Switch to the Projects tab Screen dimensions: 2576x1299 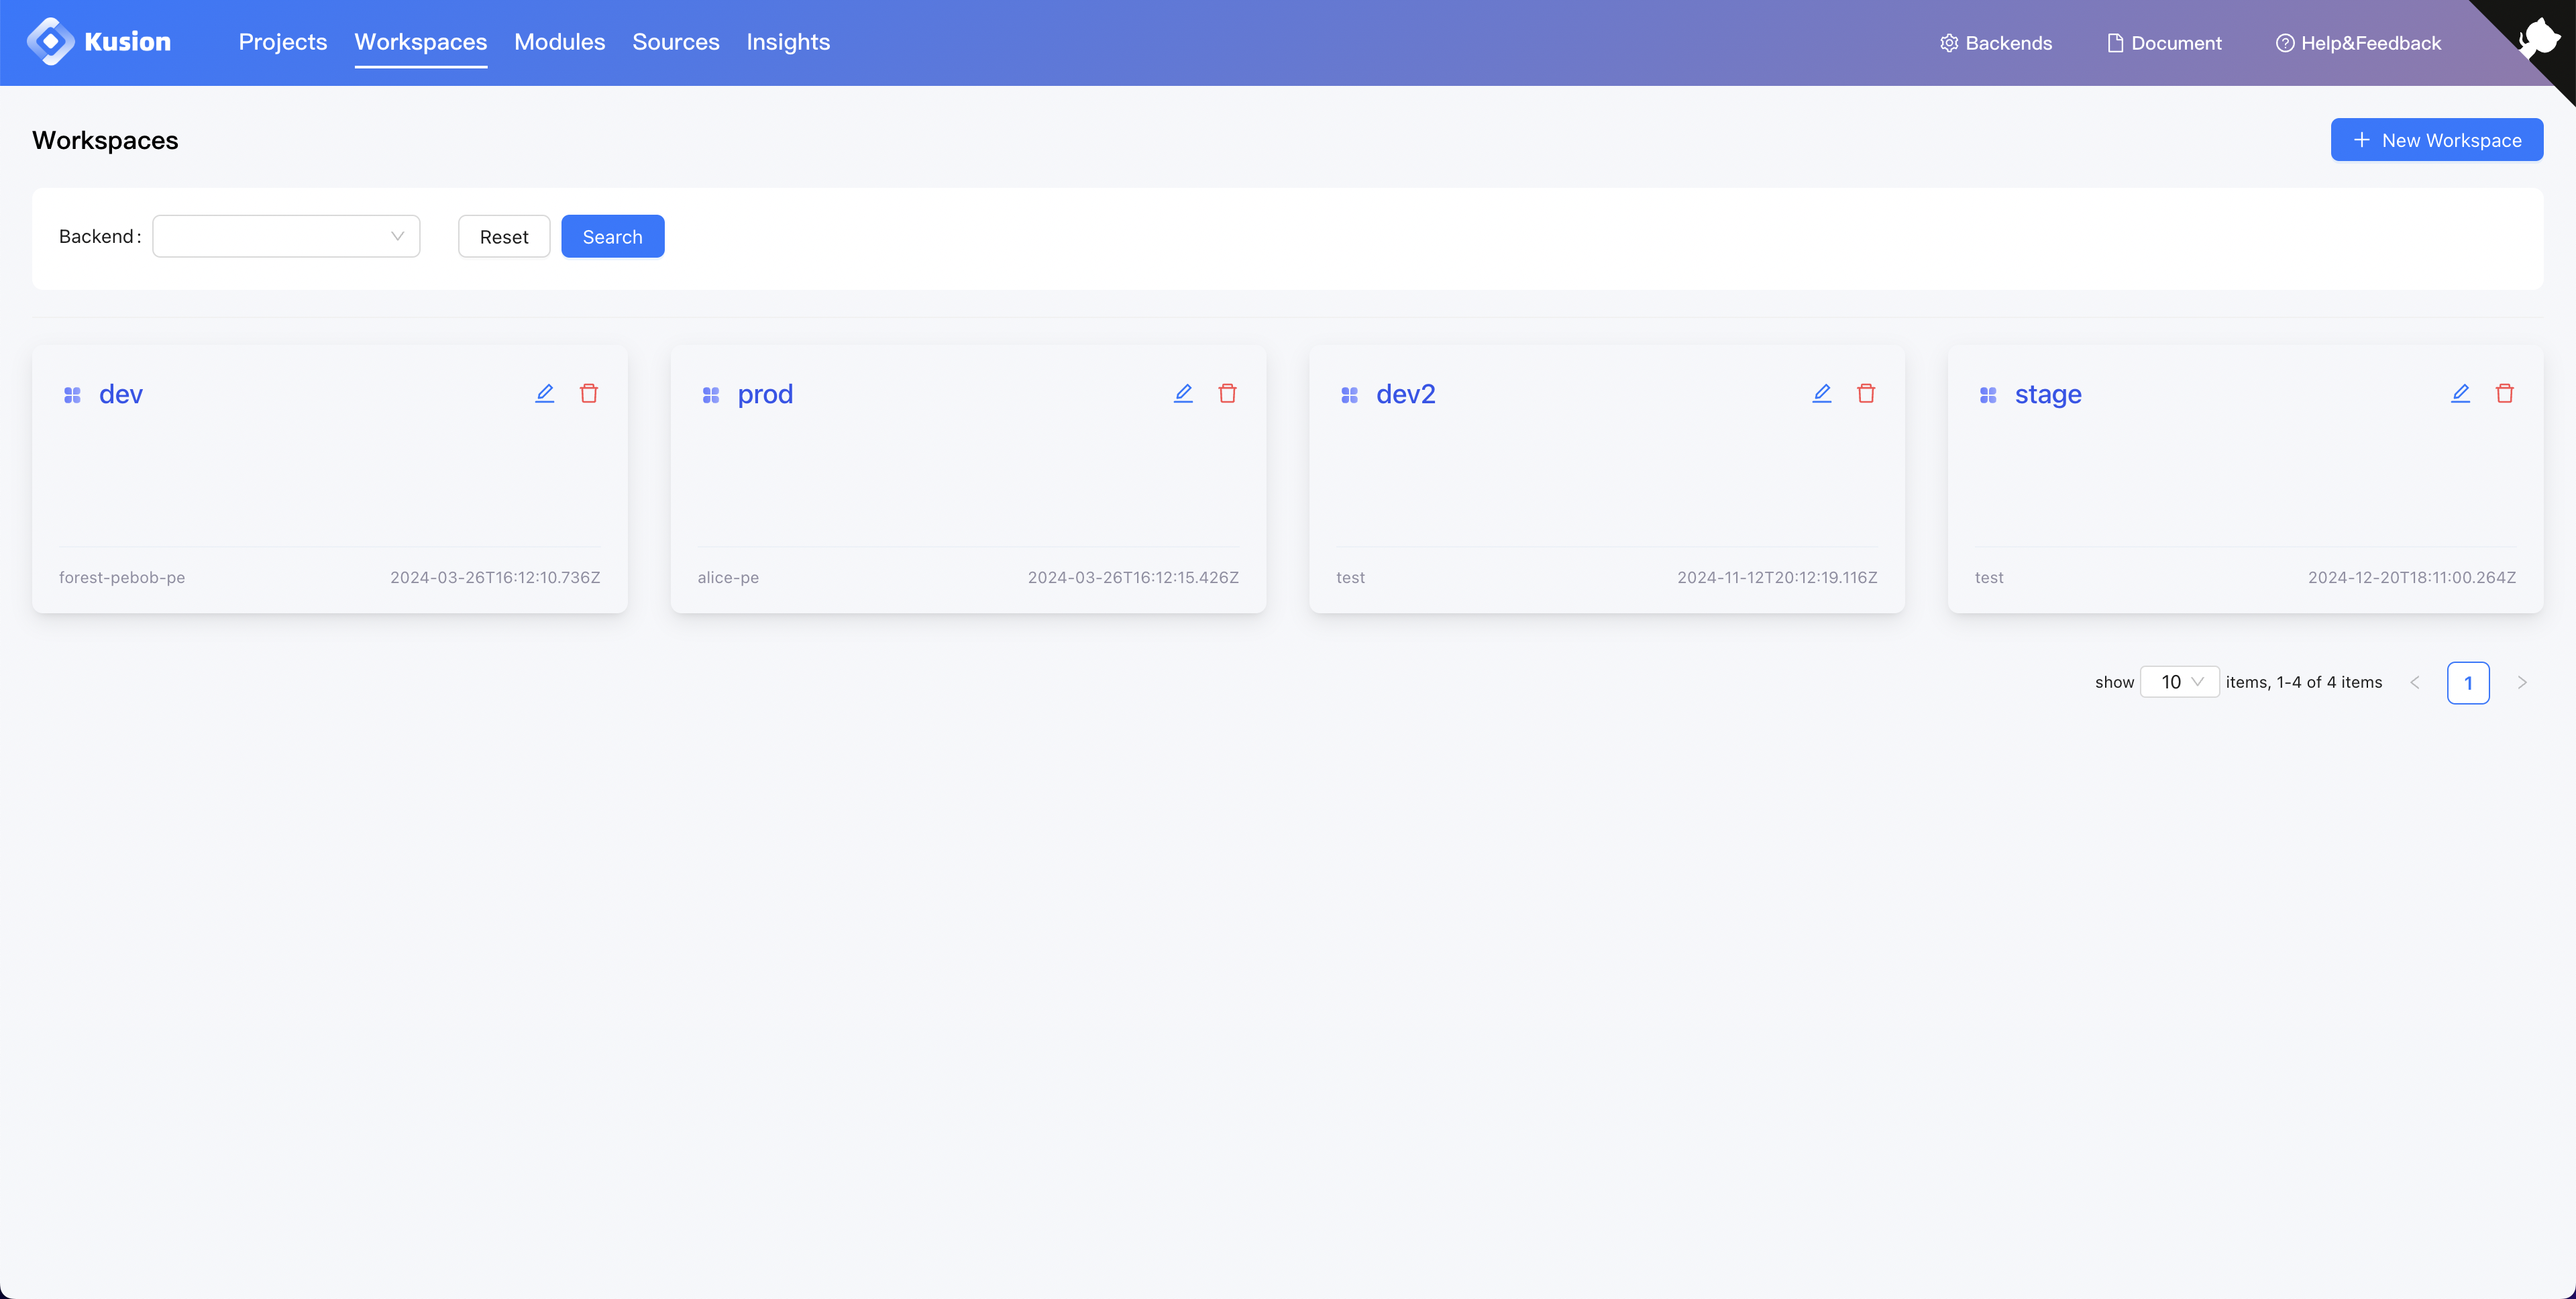pos(283,42)
